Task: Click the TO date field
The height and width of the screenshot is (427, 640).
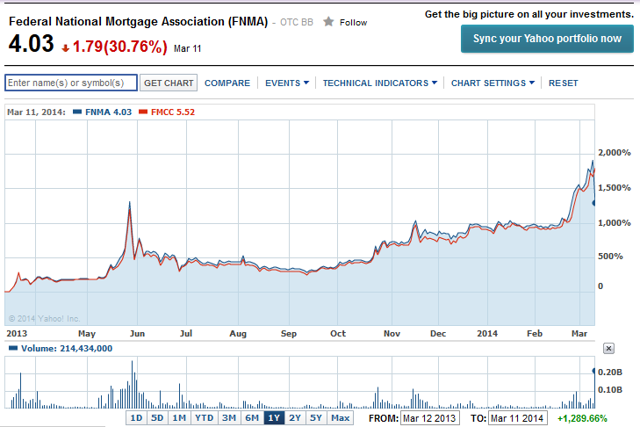Action: point(517,418)
